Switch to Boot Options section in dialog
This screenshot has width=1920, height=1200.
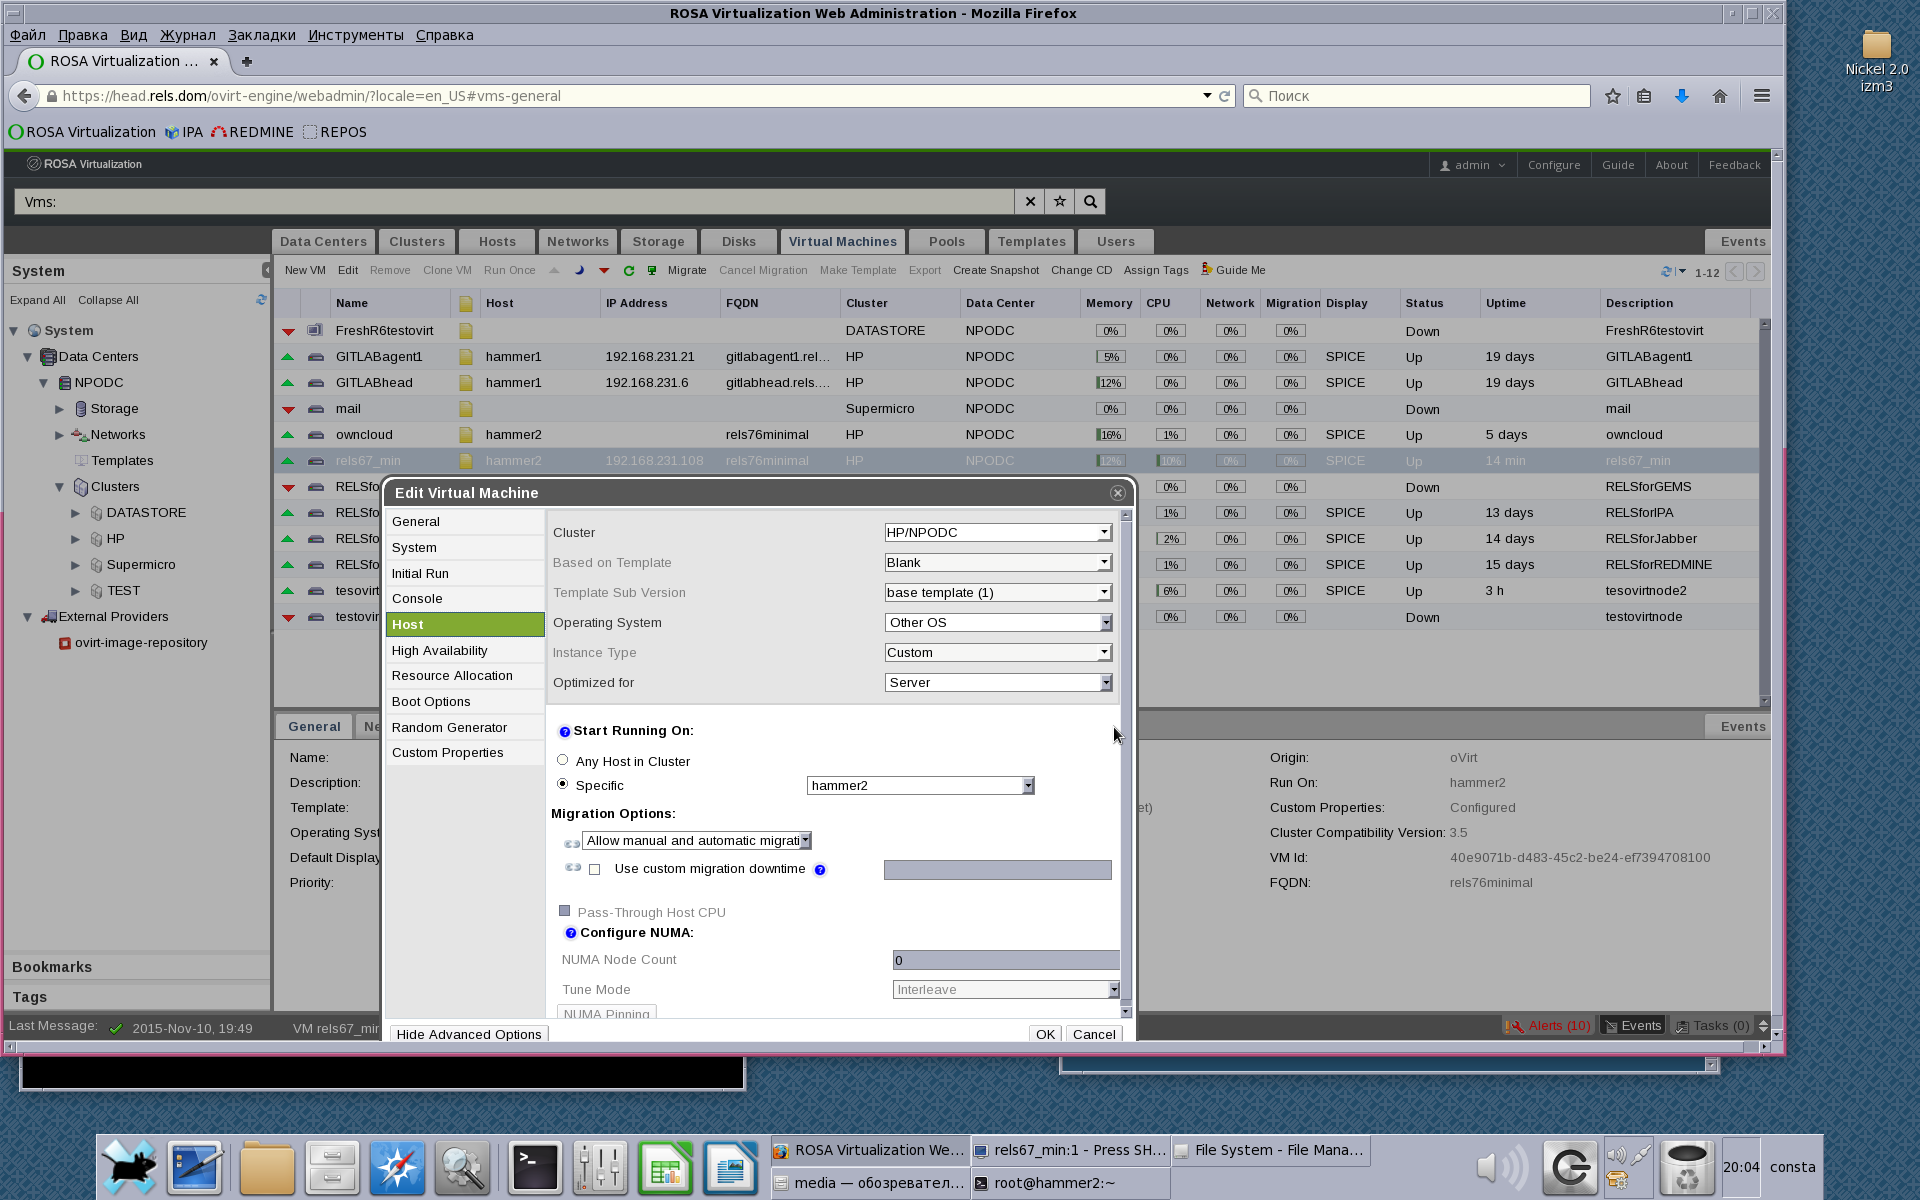(465, 702)
